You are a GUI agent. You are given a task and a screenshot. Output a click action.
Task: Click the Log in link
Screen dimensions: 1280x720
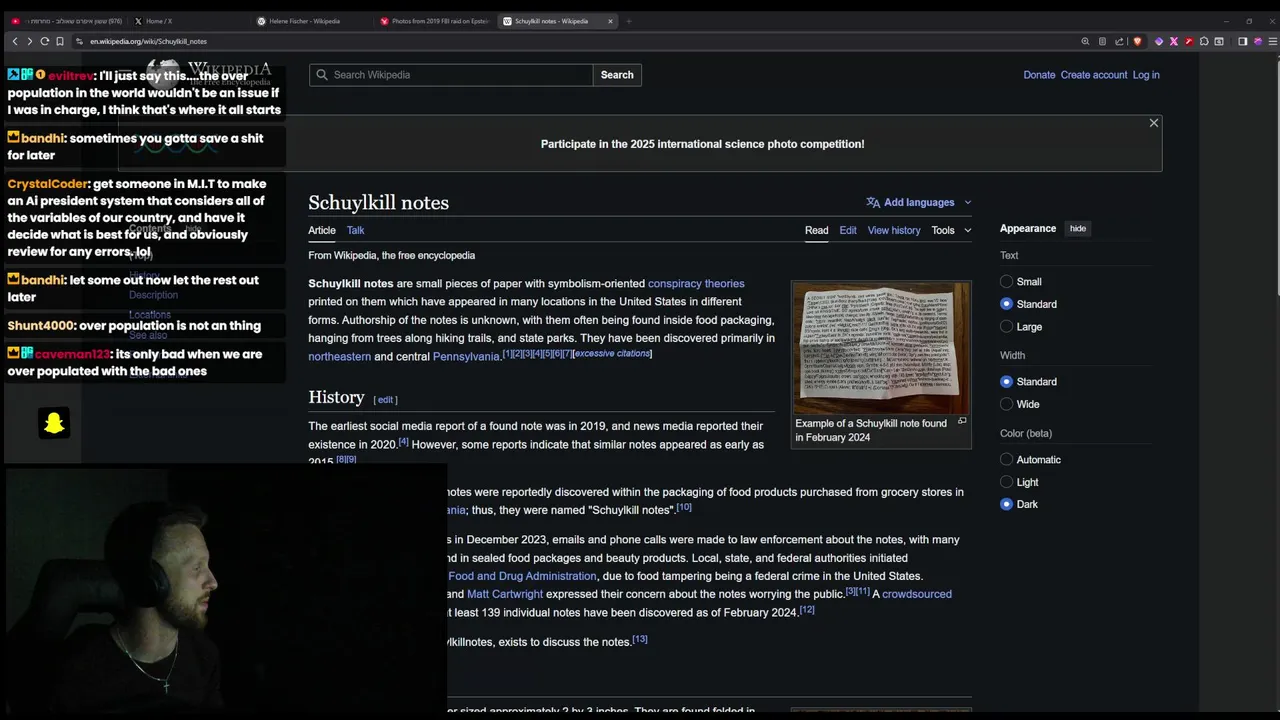(x=1146, y=75)
